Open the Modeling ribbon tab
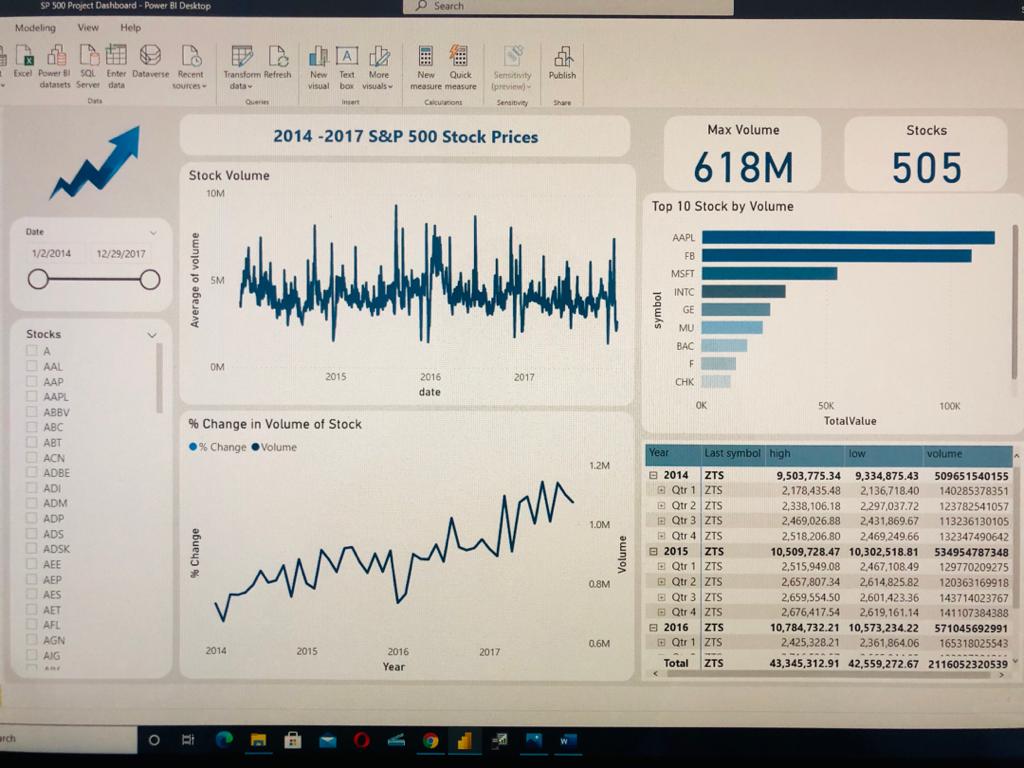 point(35,28)
